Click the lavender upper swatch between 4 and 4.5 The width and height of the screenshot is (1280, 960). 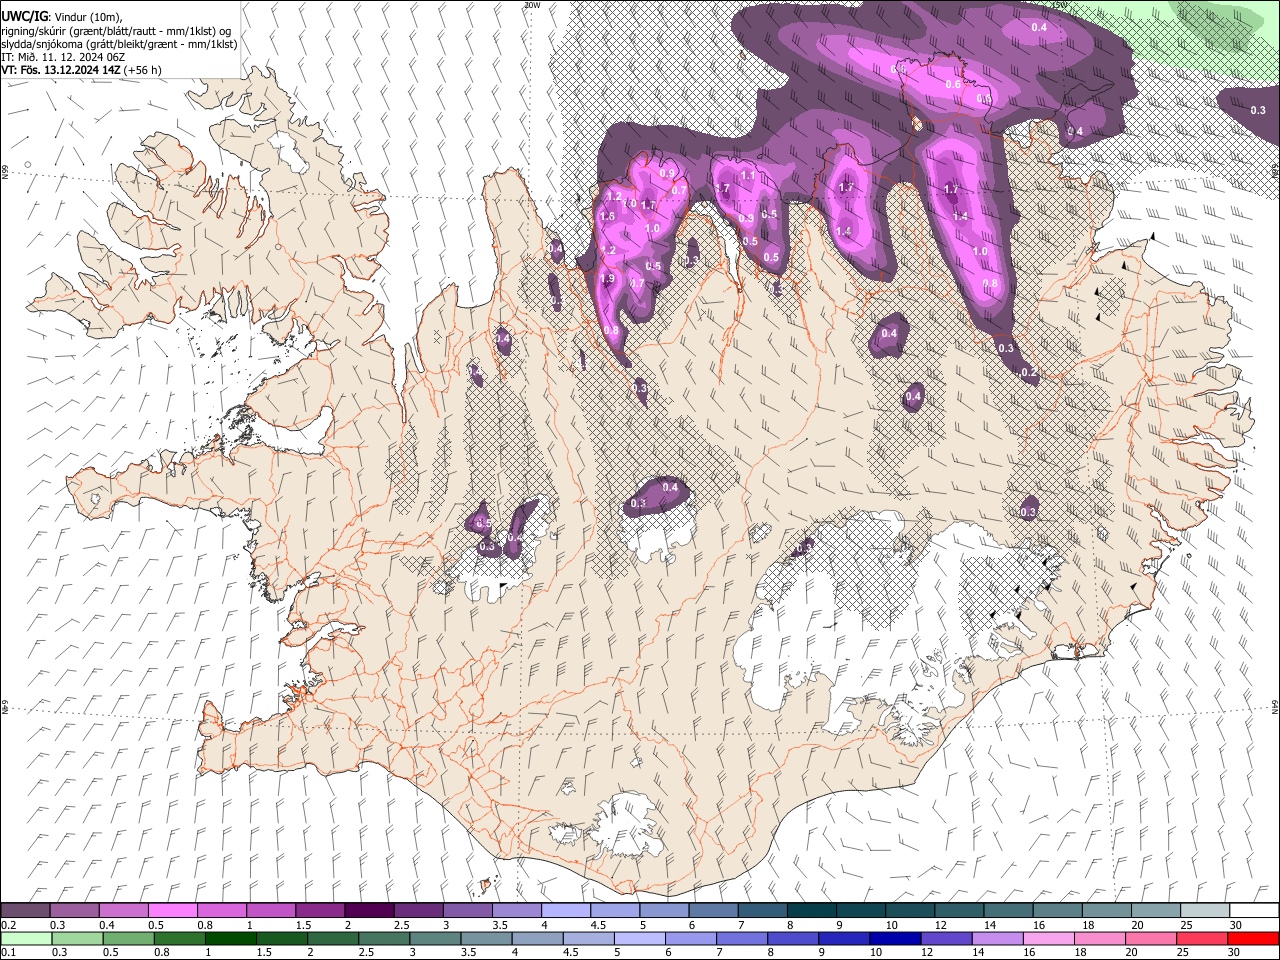click(x=566, y=911)
